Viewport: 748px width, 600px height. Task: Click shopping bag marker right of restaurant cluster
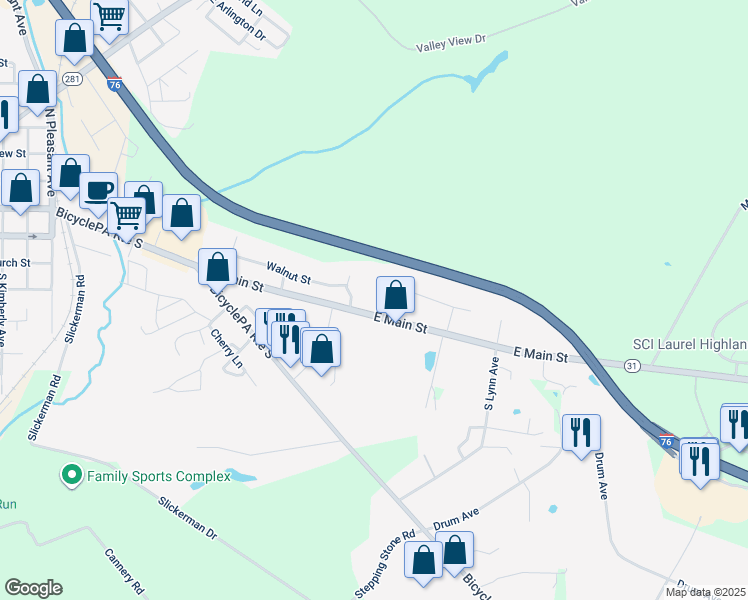322,350
